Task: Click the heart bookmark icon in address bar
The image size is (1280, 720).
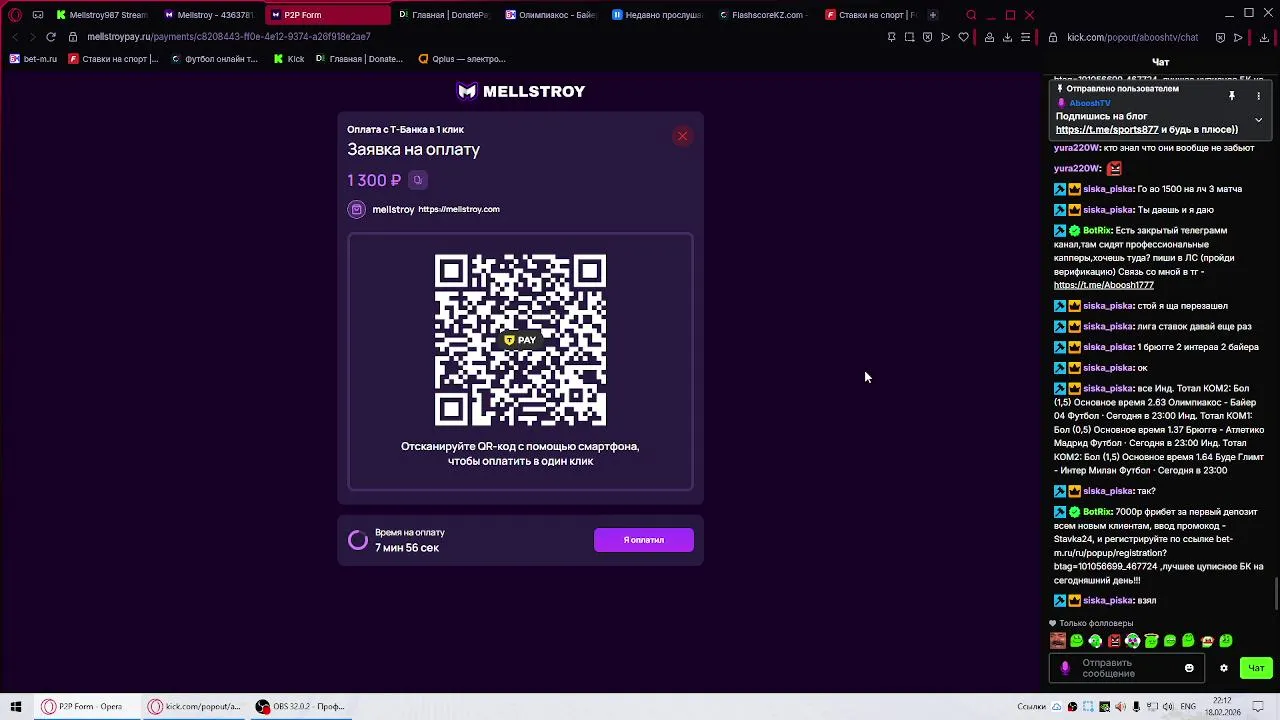Action: [963, 37]
